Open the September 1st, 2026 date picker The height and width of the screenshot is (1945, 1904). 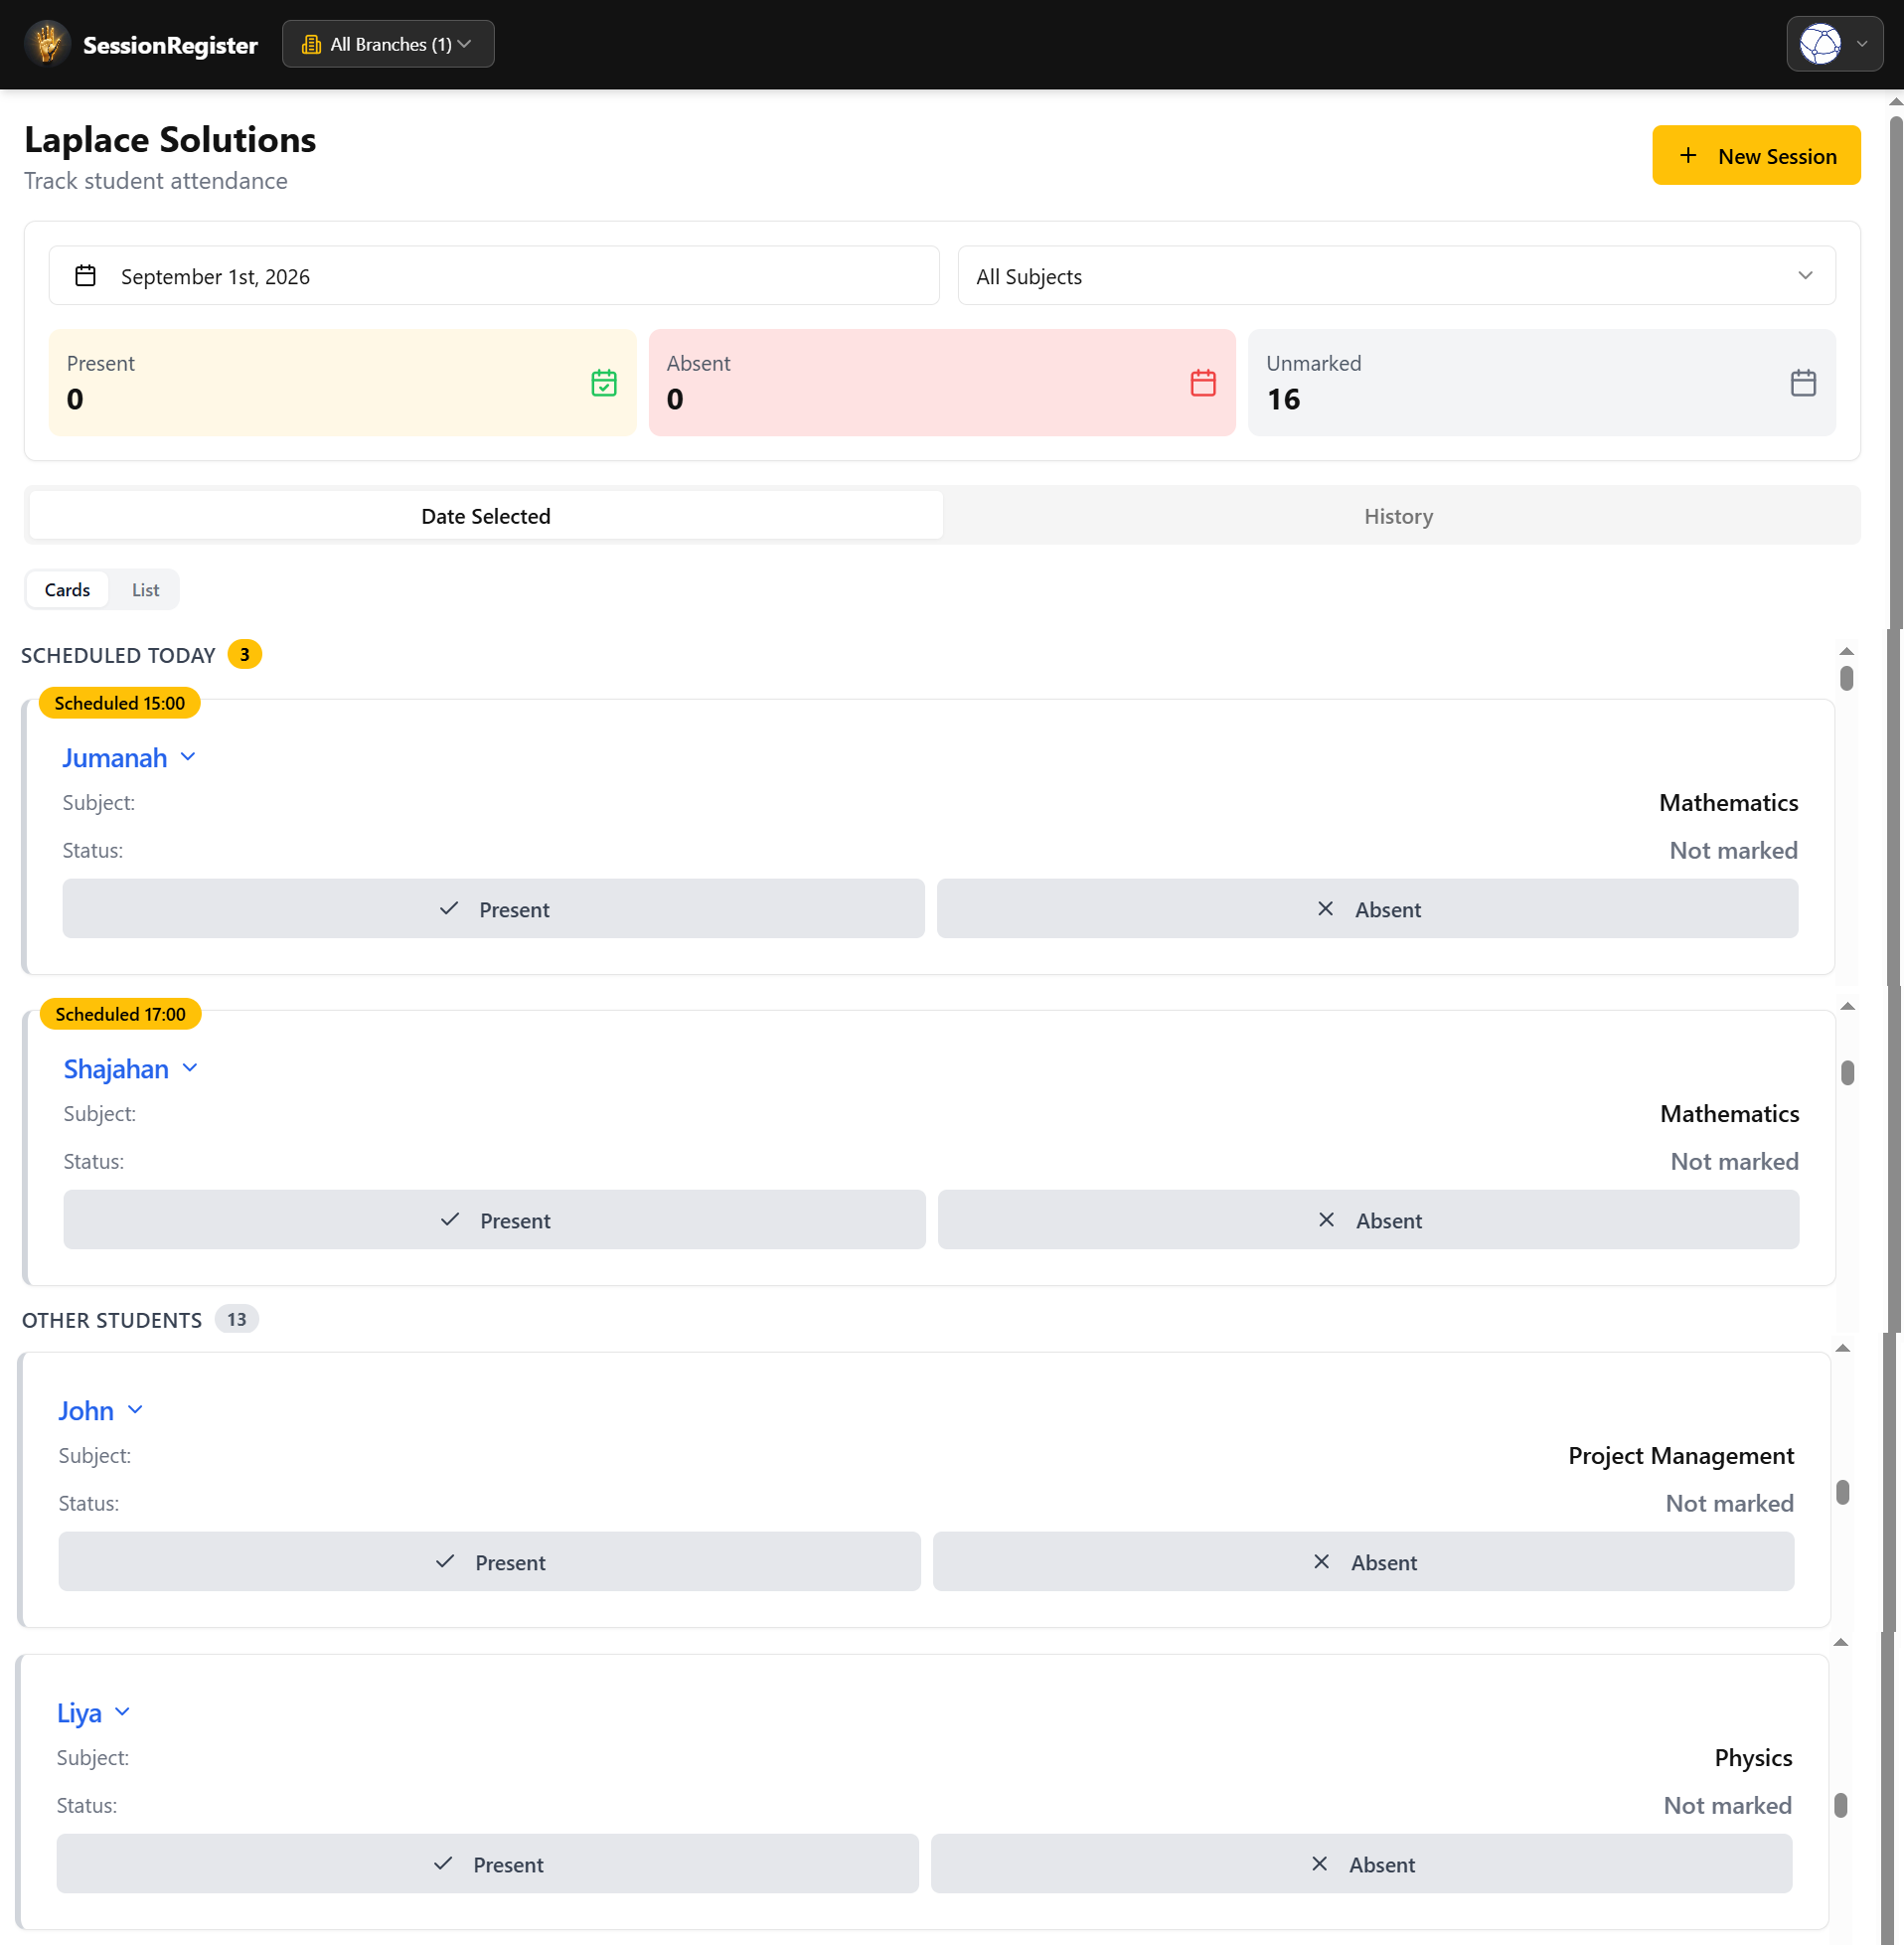coord(494,276)
